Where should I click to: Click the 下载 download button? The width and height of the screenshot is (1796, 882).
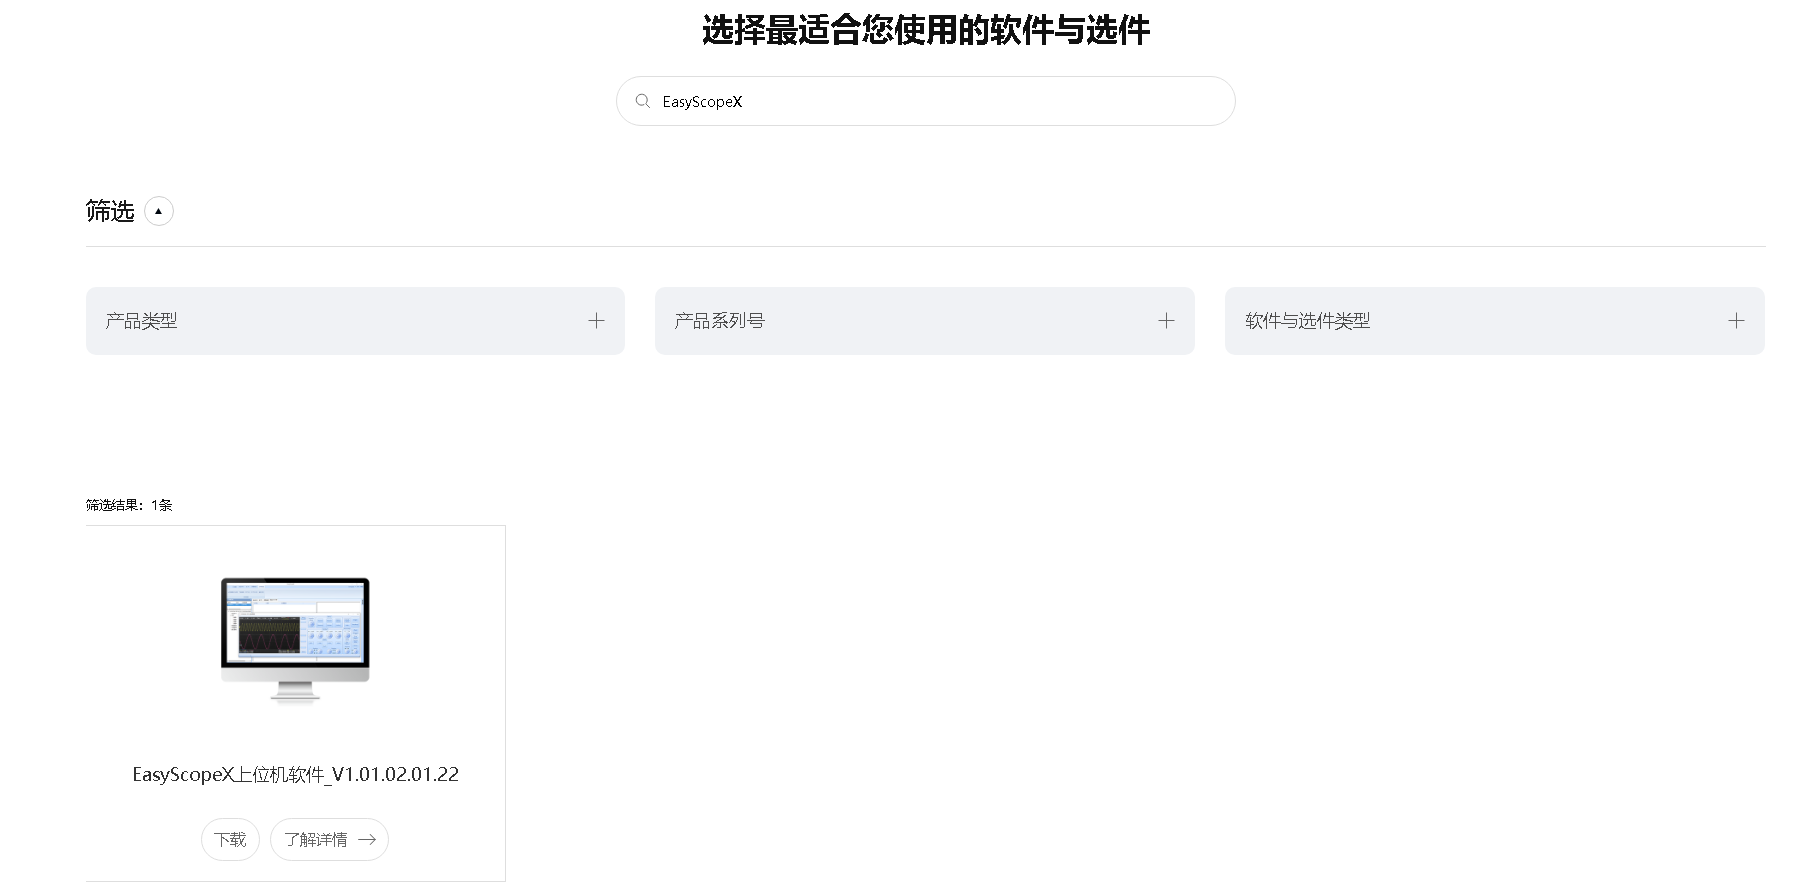pyautogui.click(x=230, y=839)
